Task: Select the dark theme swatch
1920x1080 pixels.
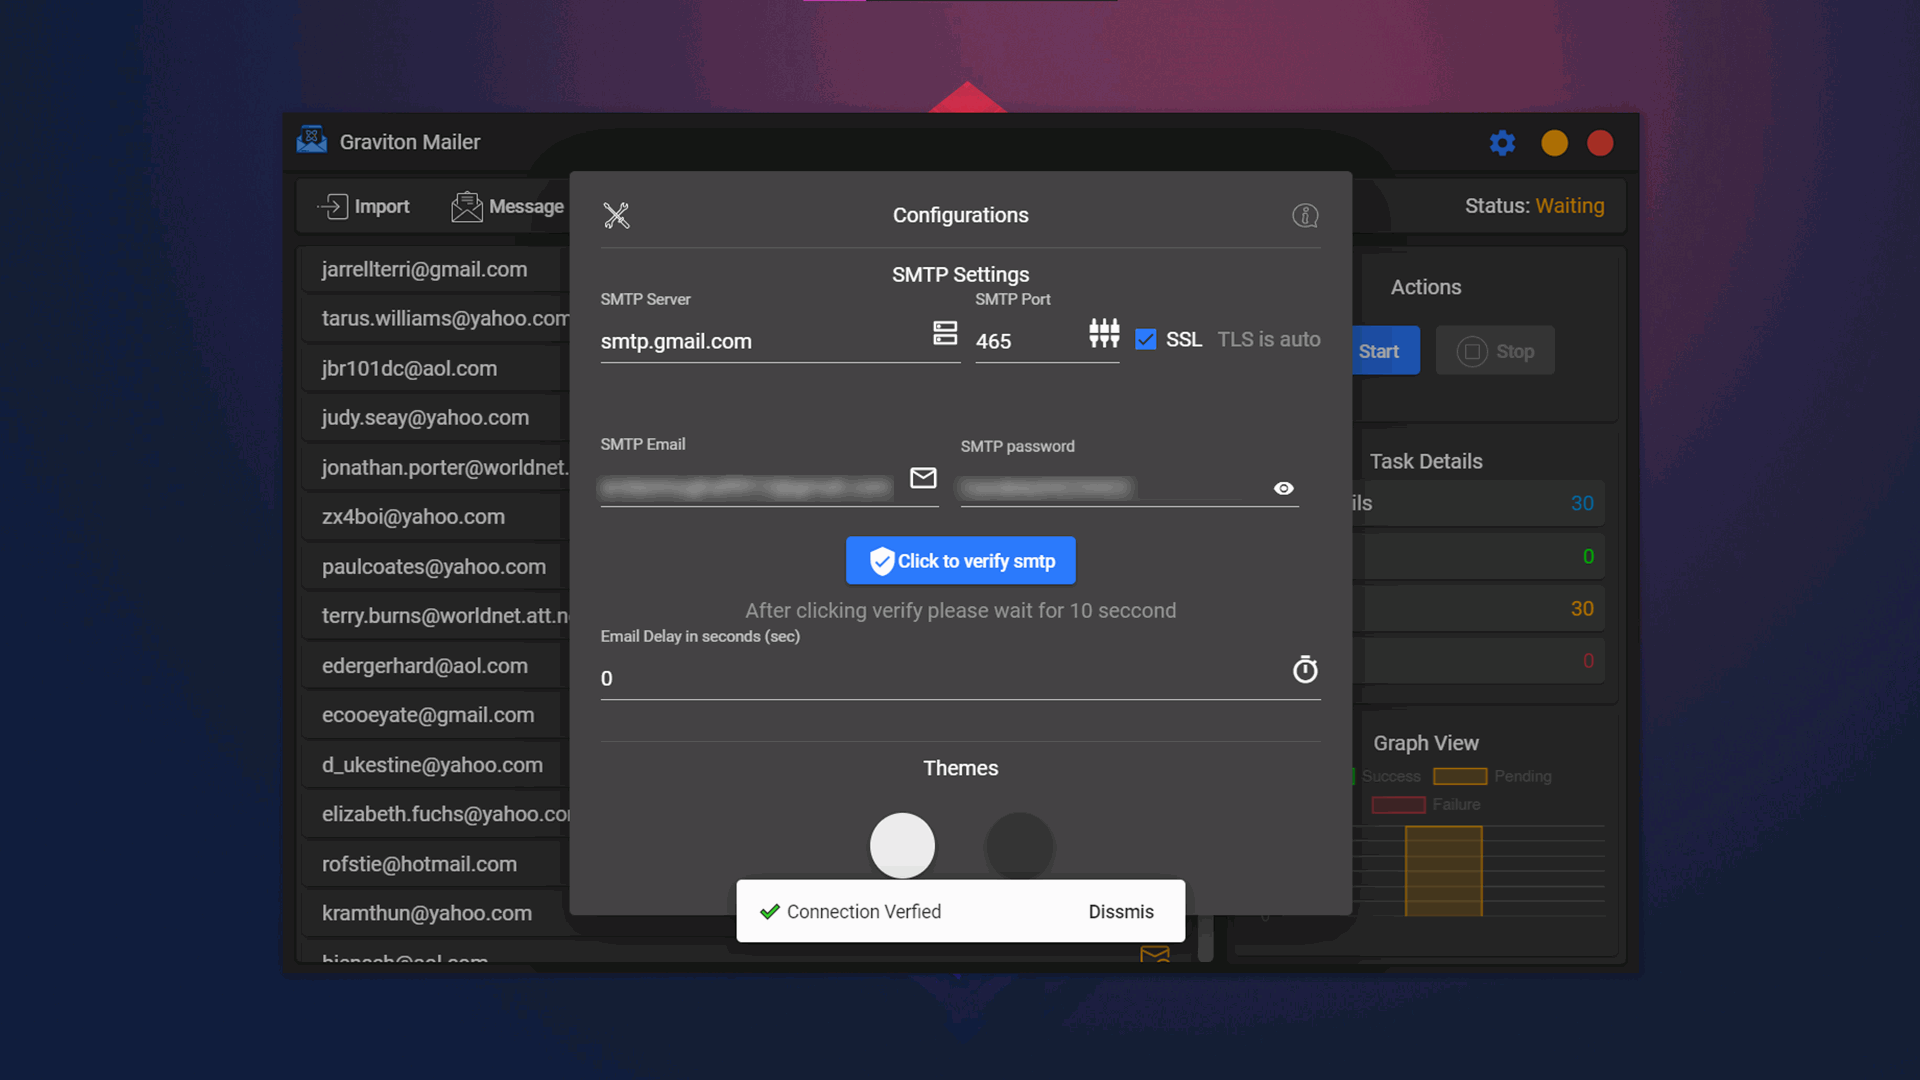Action: click(1019, 846)
